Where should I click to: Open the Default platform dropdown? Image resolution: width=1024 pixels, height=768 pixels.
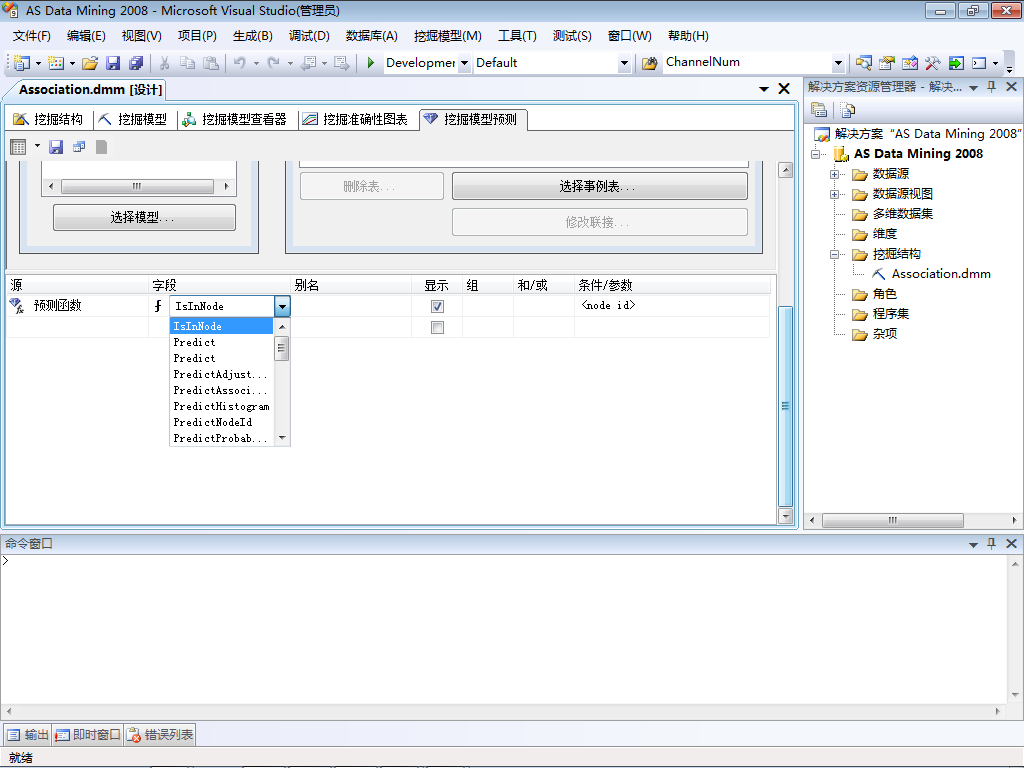(624, 63)
